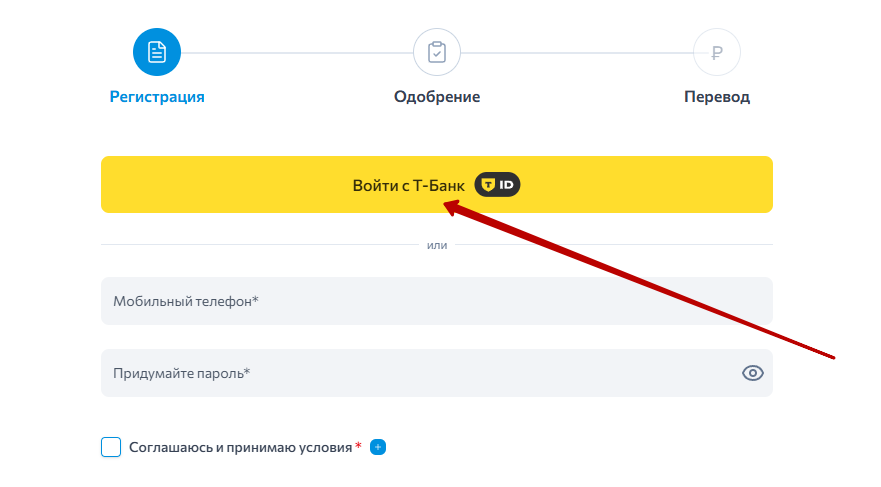Image resolution: width=881 pixels, height=487 pixels.
Task: Click the или divider text
Action: coord(437,245)
